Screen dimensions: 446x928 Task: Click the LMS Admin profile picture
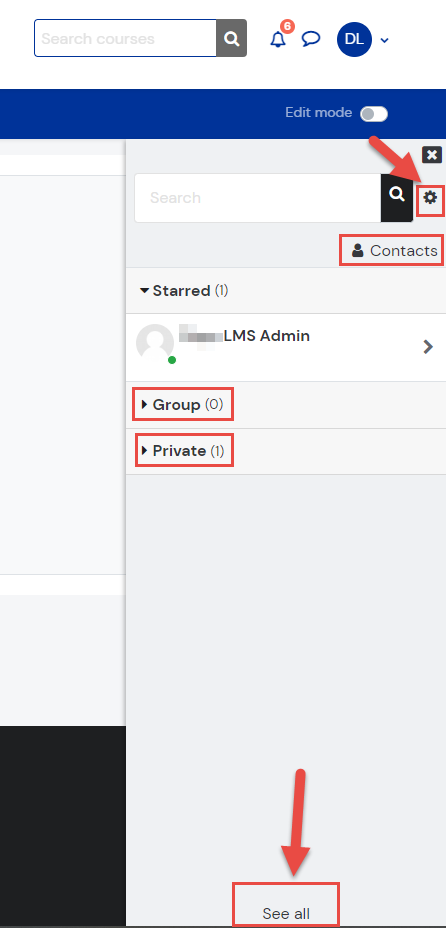tap(155, 343)
